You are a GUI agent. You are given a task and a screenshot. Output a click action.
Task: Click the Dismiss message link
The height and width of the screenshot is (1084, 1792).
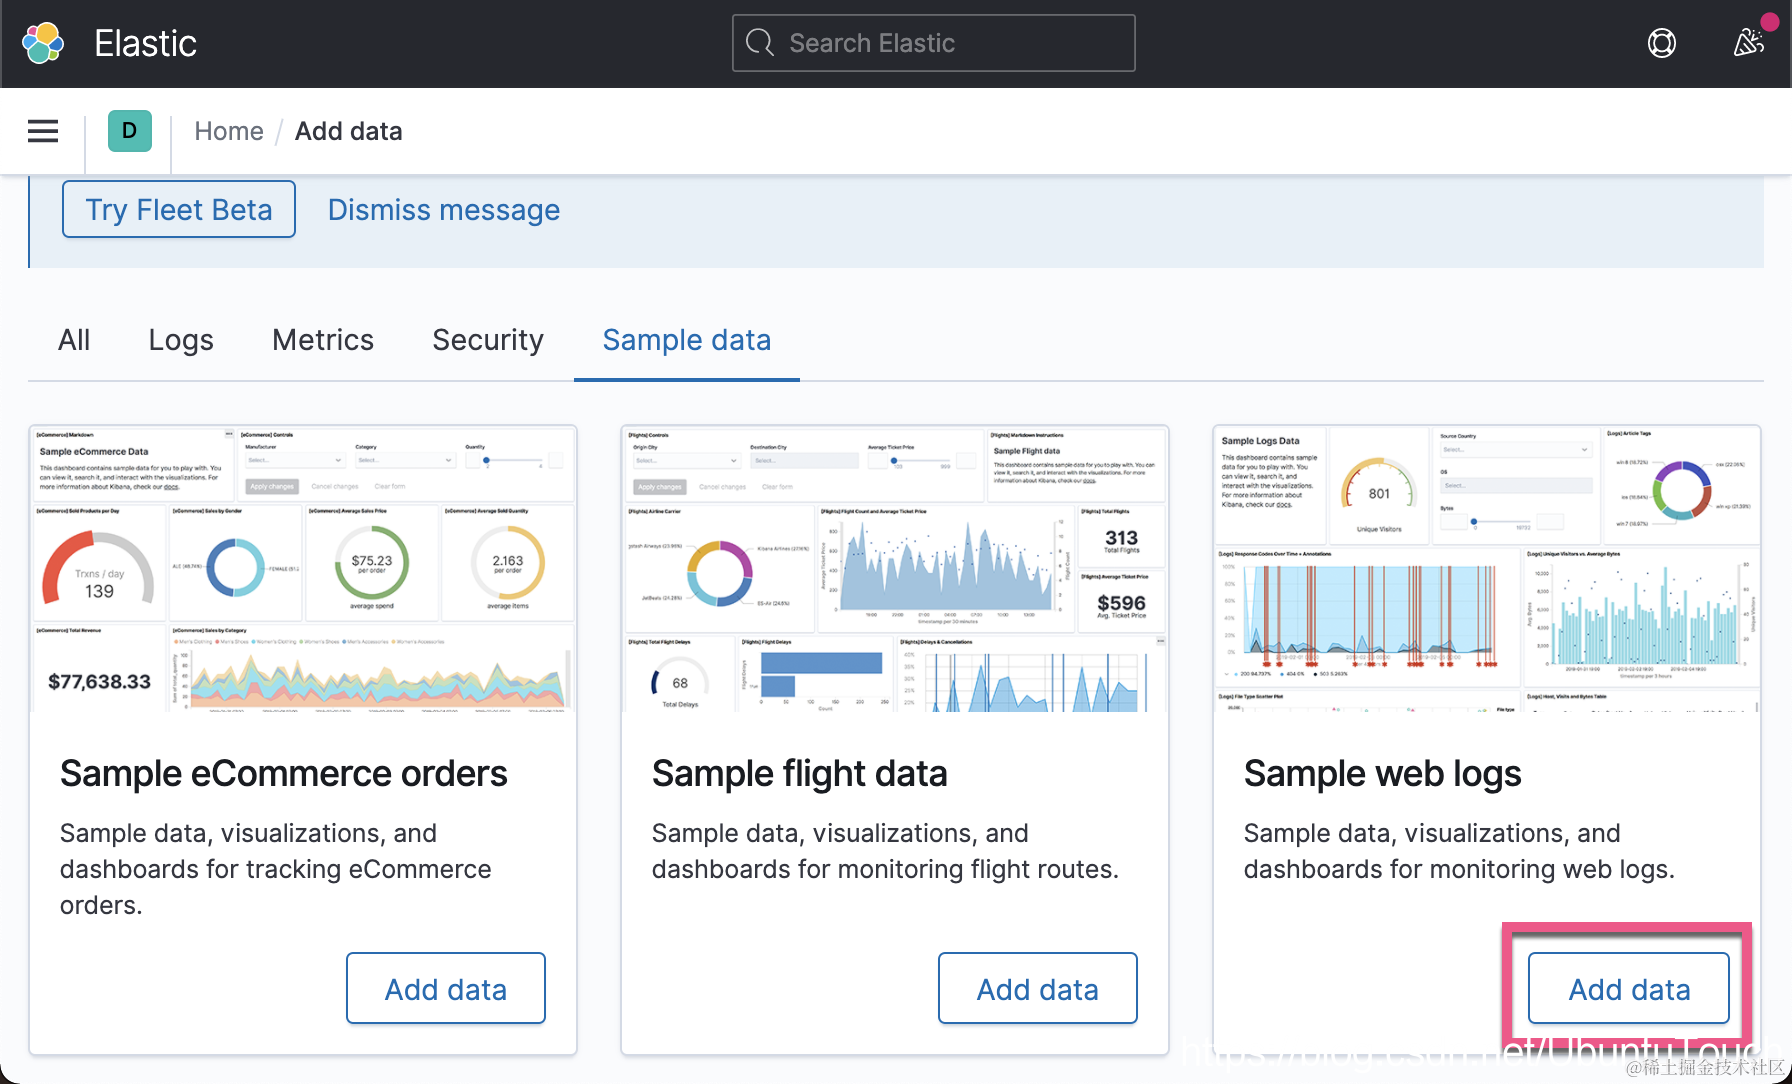(x=444, y=210)
